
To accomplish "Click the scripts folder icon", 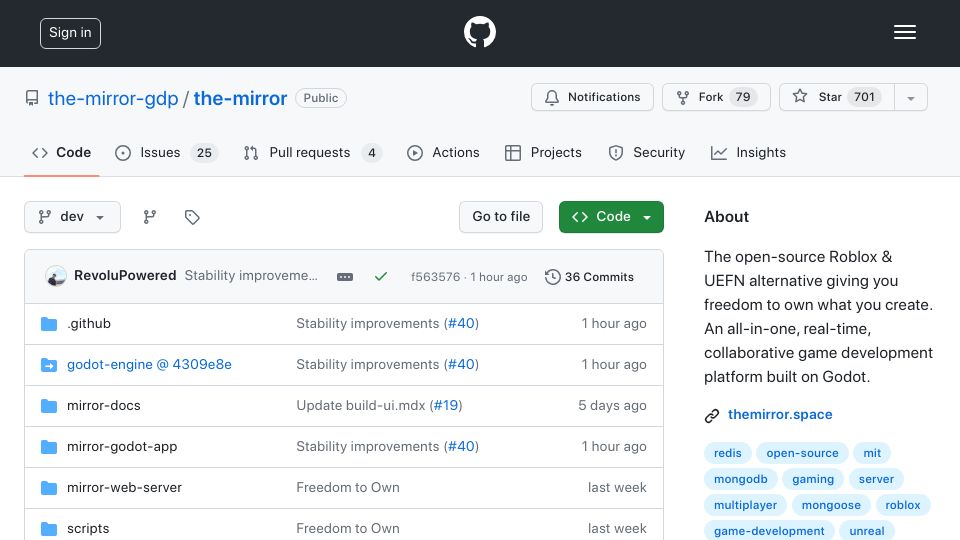I will 49,528.
